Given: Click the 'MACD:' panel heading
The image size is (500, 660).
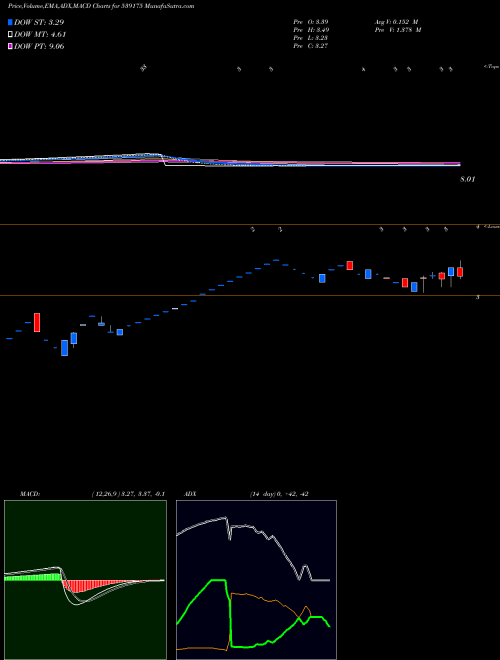Looking at the screenshot, I should (x=30, y=494).
